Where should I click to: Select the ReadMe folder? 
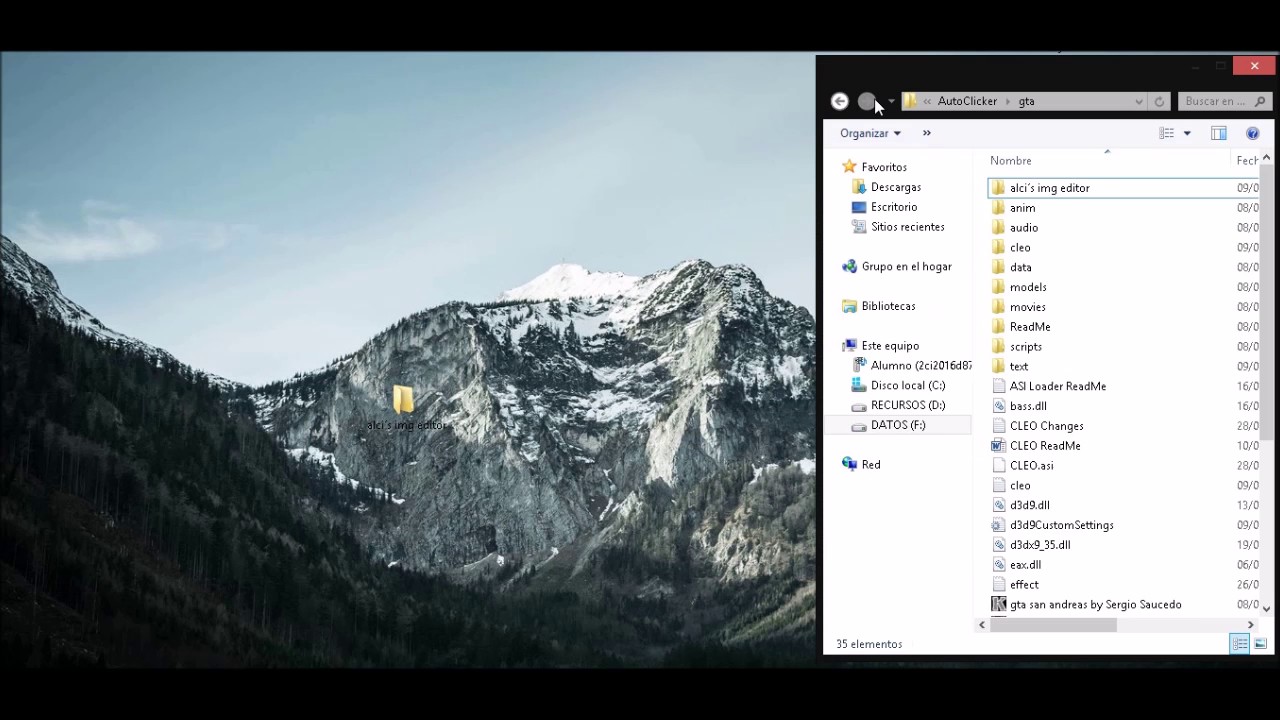point(1030,327)
